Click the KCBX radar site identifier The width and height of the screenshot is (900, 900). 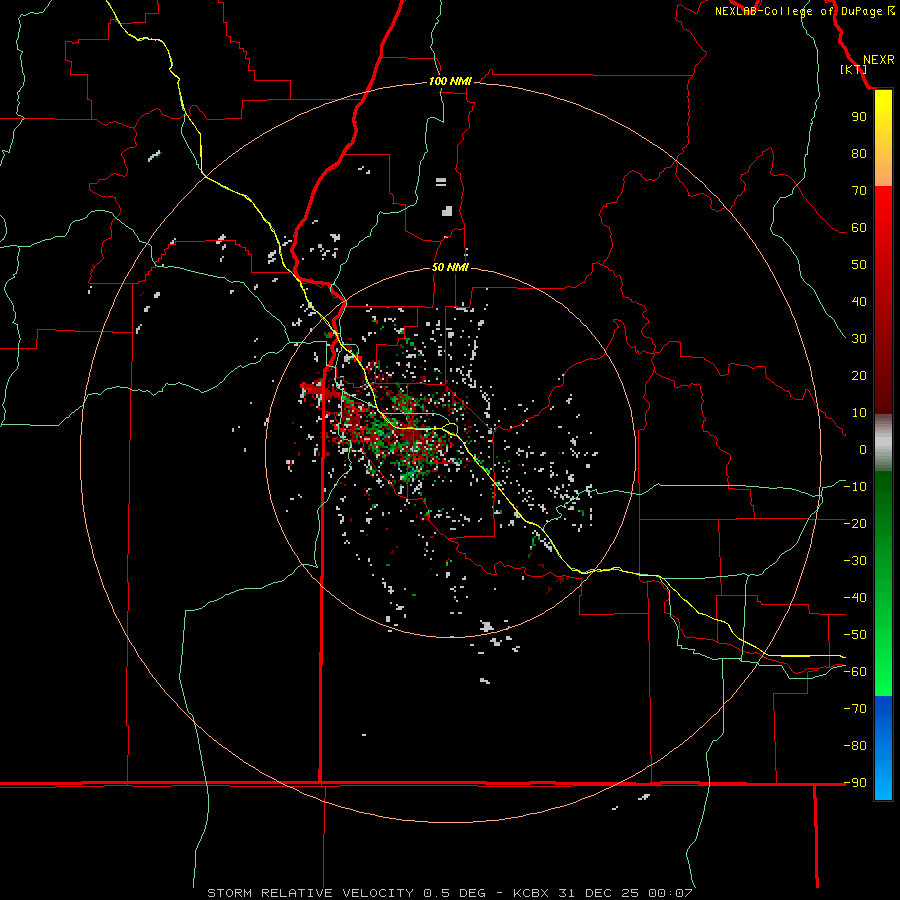531,893
